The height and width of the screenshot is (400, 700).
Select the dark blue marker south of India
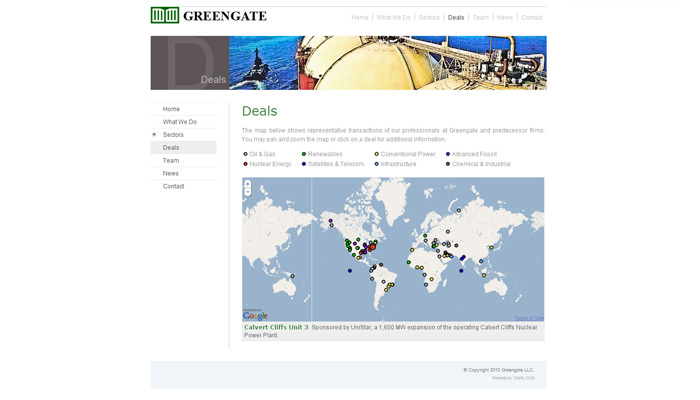tap(461, 271)
